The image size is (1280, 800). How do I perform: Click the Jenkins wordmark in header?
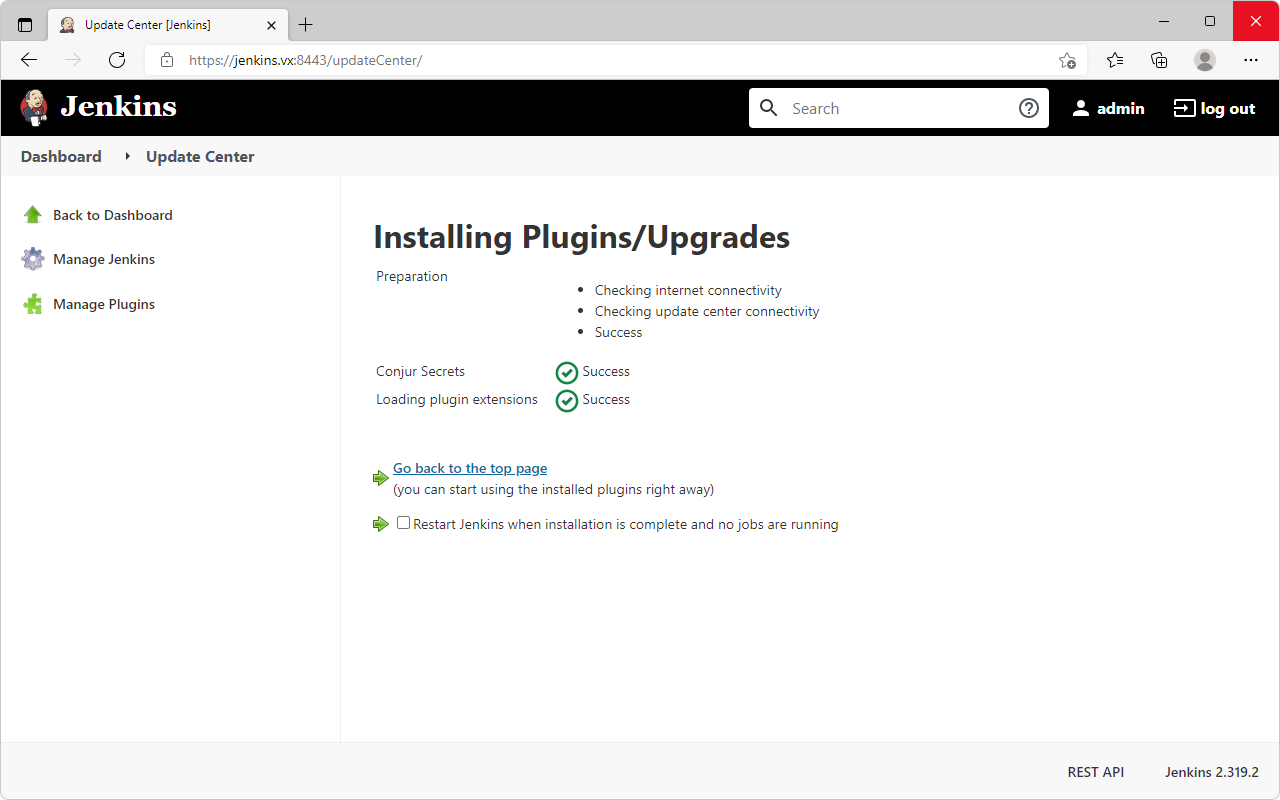click(x=118, y=107)
